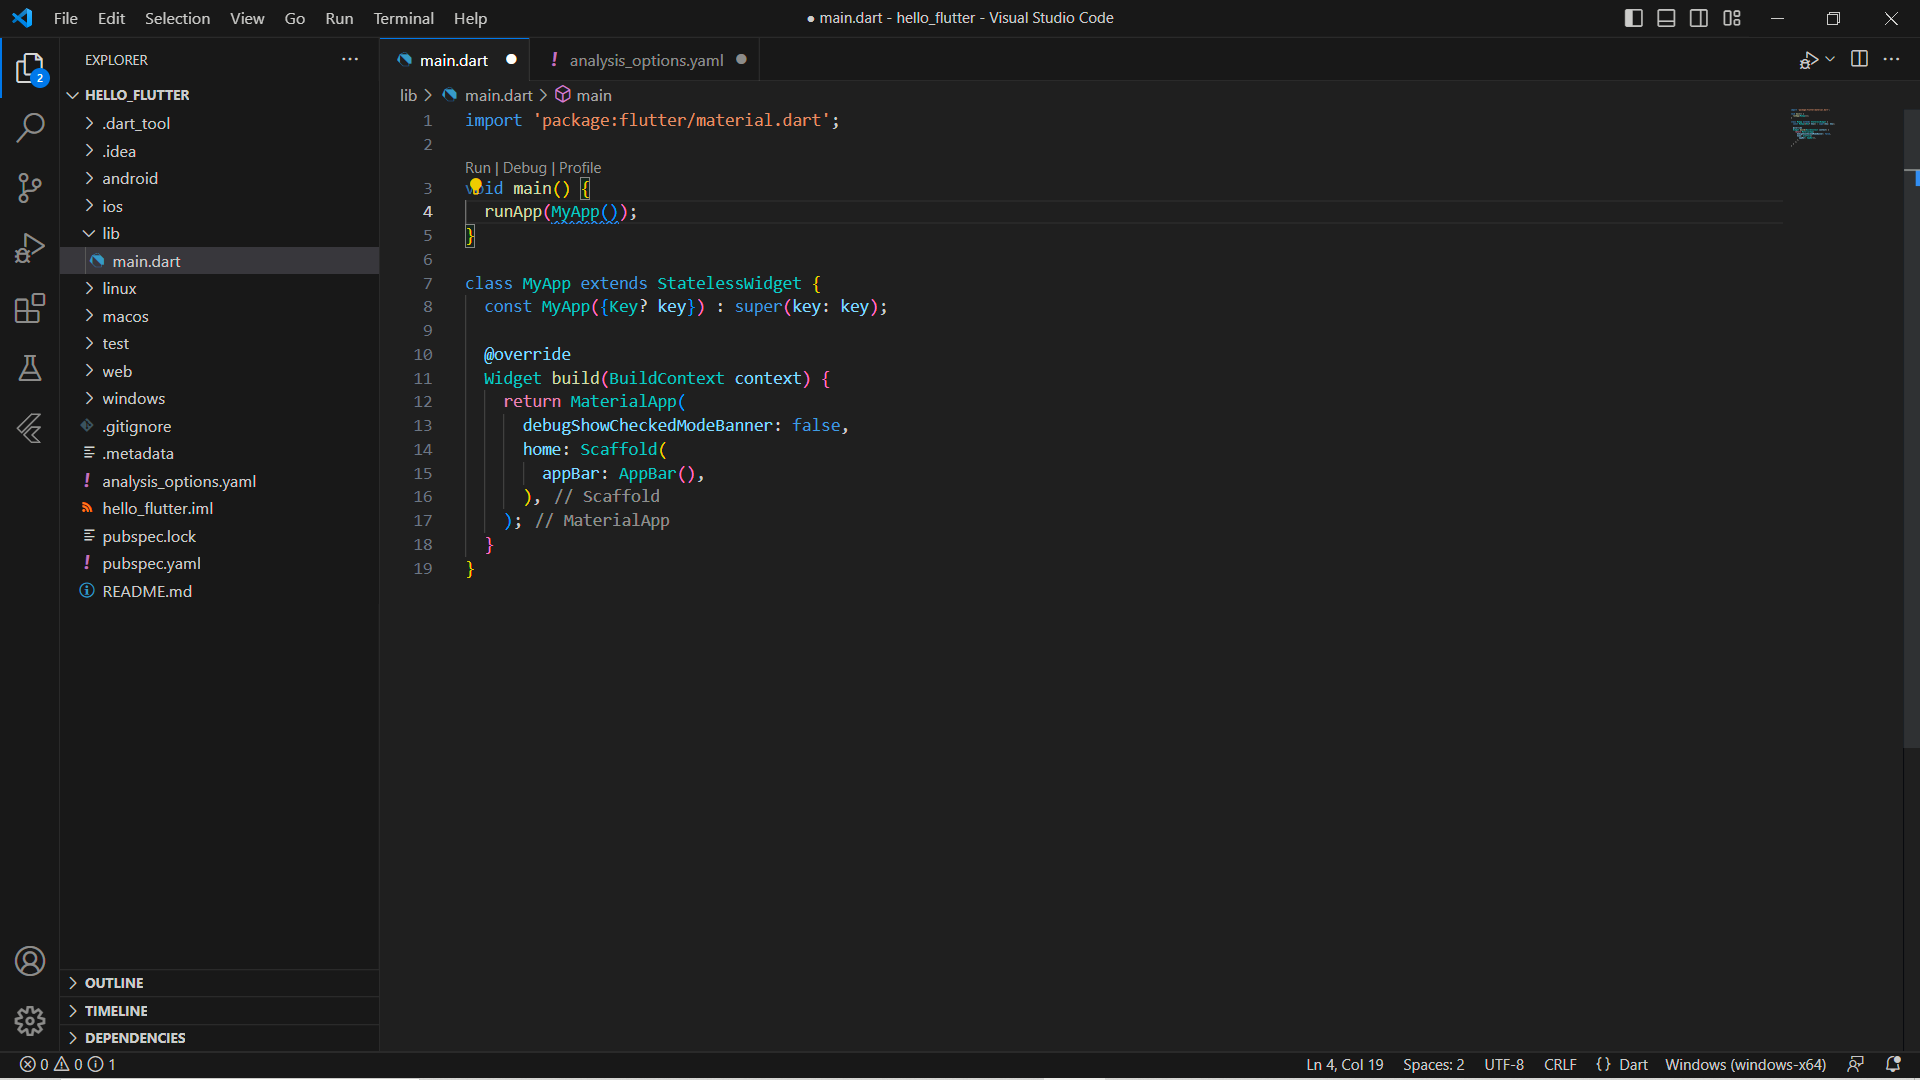Open the View menu
The height and width of the screenshot is (1080, 1920).
coord(247,18)
